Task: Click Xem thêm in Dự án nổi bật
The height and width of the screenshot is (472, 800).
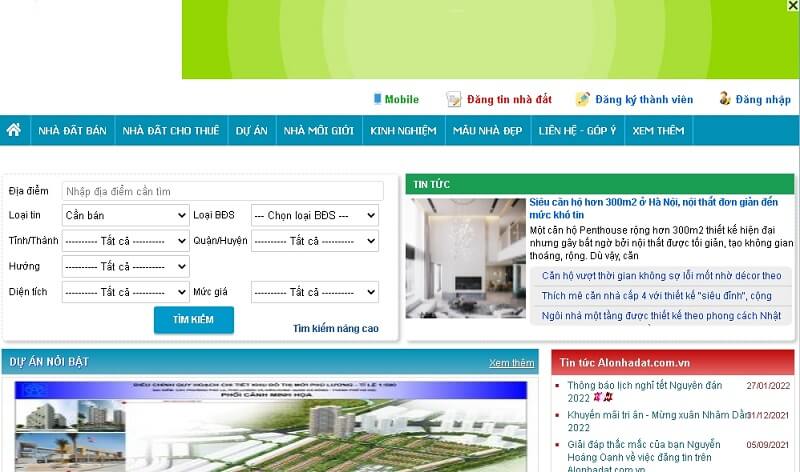Action: pos(511,362)
